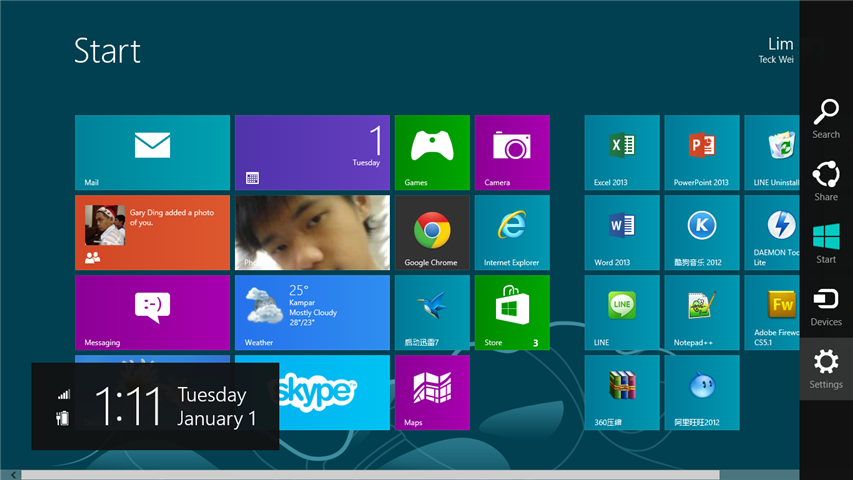This screenshot has width=853, height=480.
Task: Open the Mail tile
Action: click(152, 152)
